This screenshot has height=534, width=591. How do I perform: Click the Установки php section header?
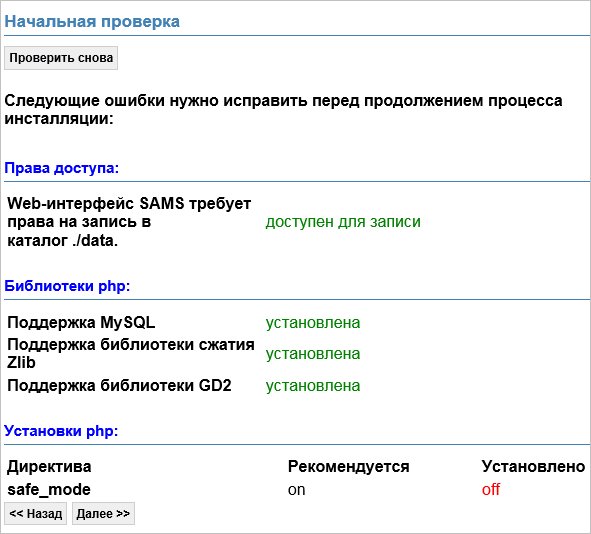click(61, 431)
